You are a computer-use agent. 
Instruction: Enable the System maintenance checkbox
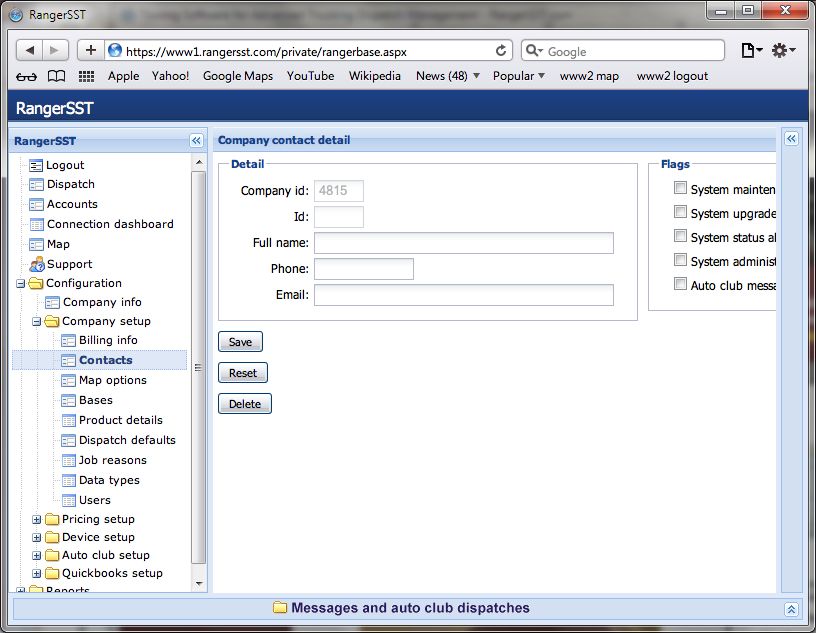[x=680, y=188]
